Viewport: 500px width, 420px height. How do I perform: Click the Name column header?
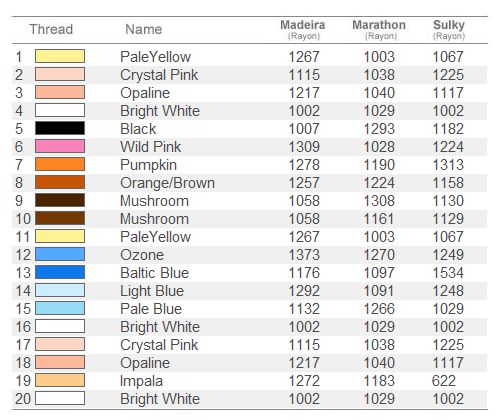coord(144,29)
